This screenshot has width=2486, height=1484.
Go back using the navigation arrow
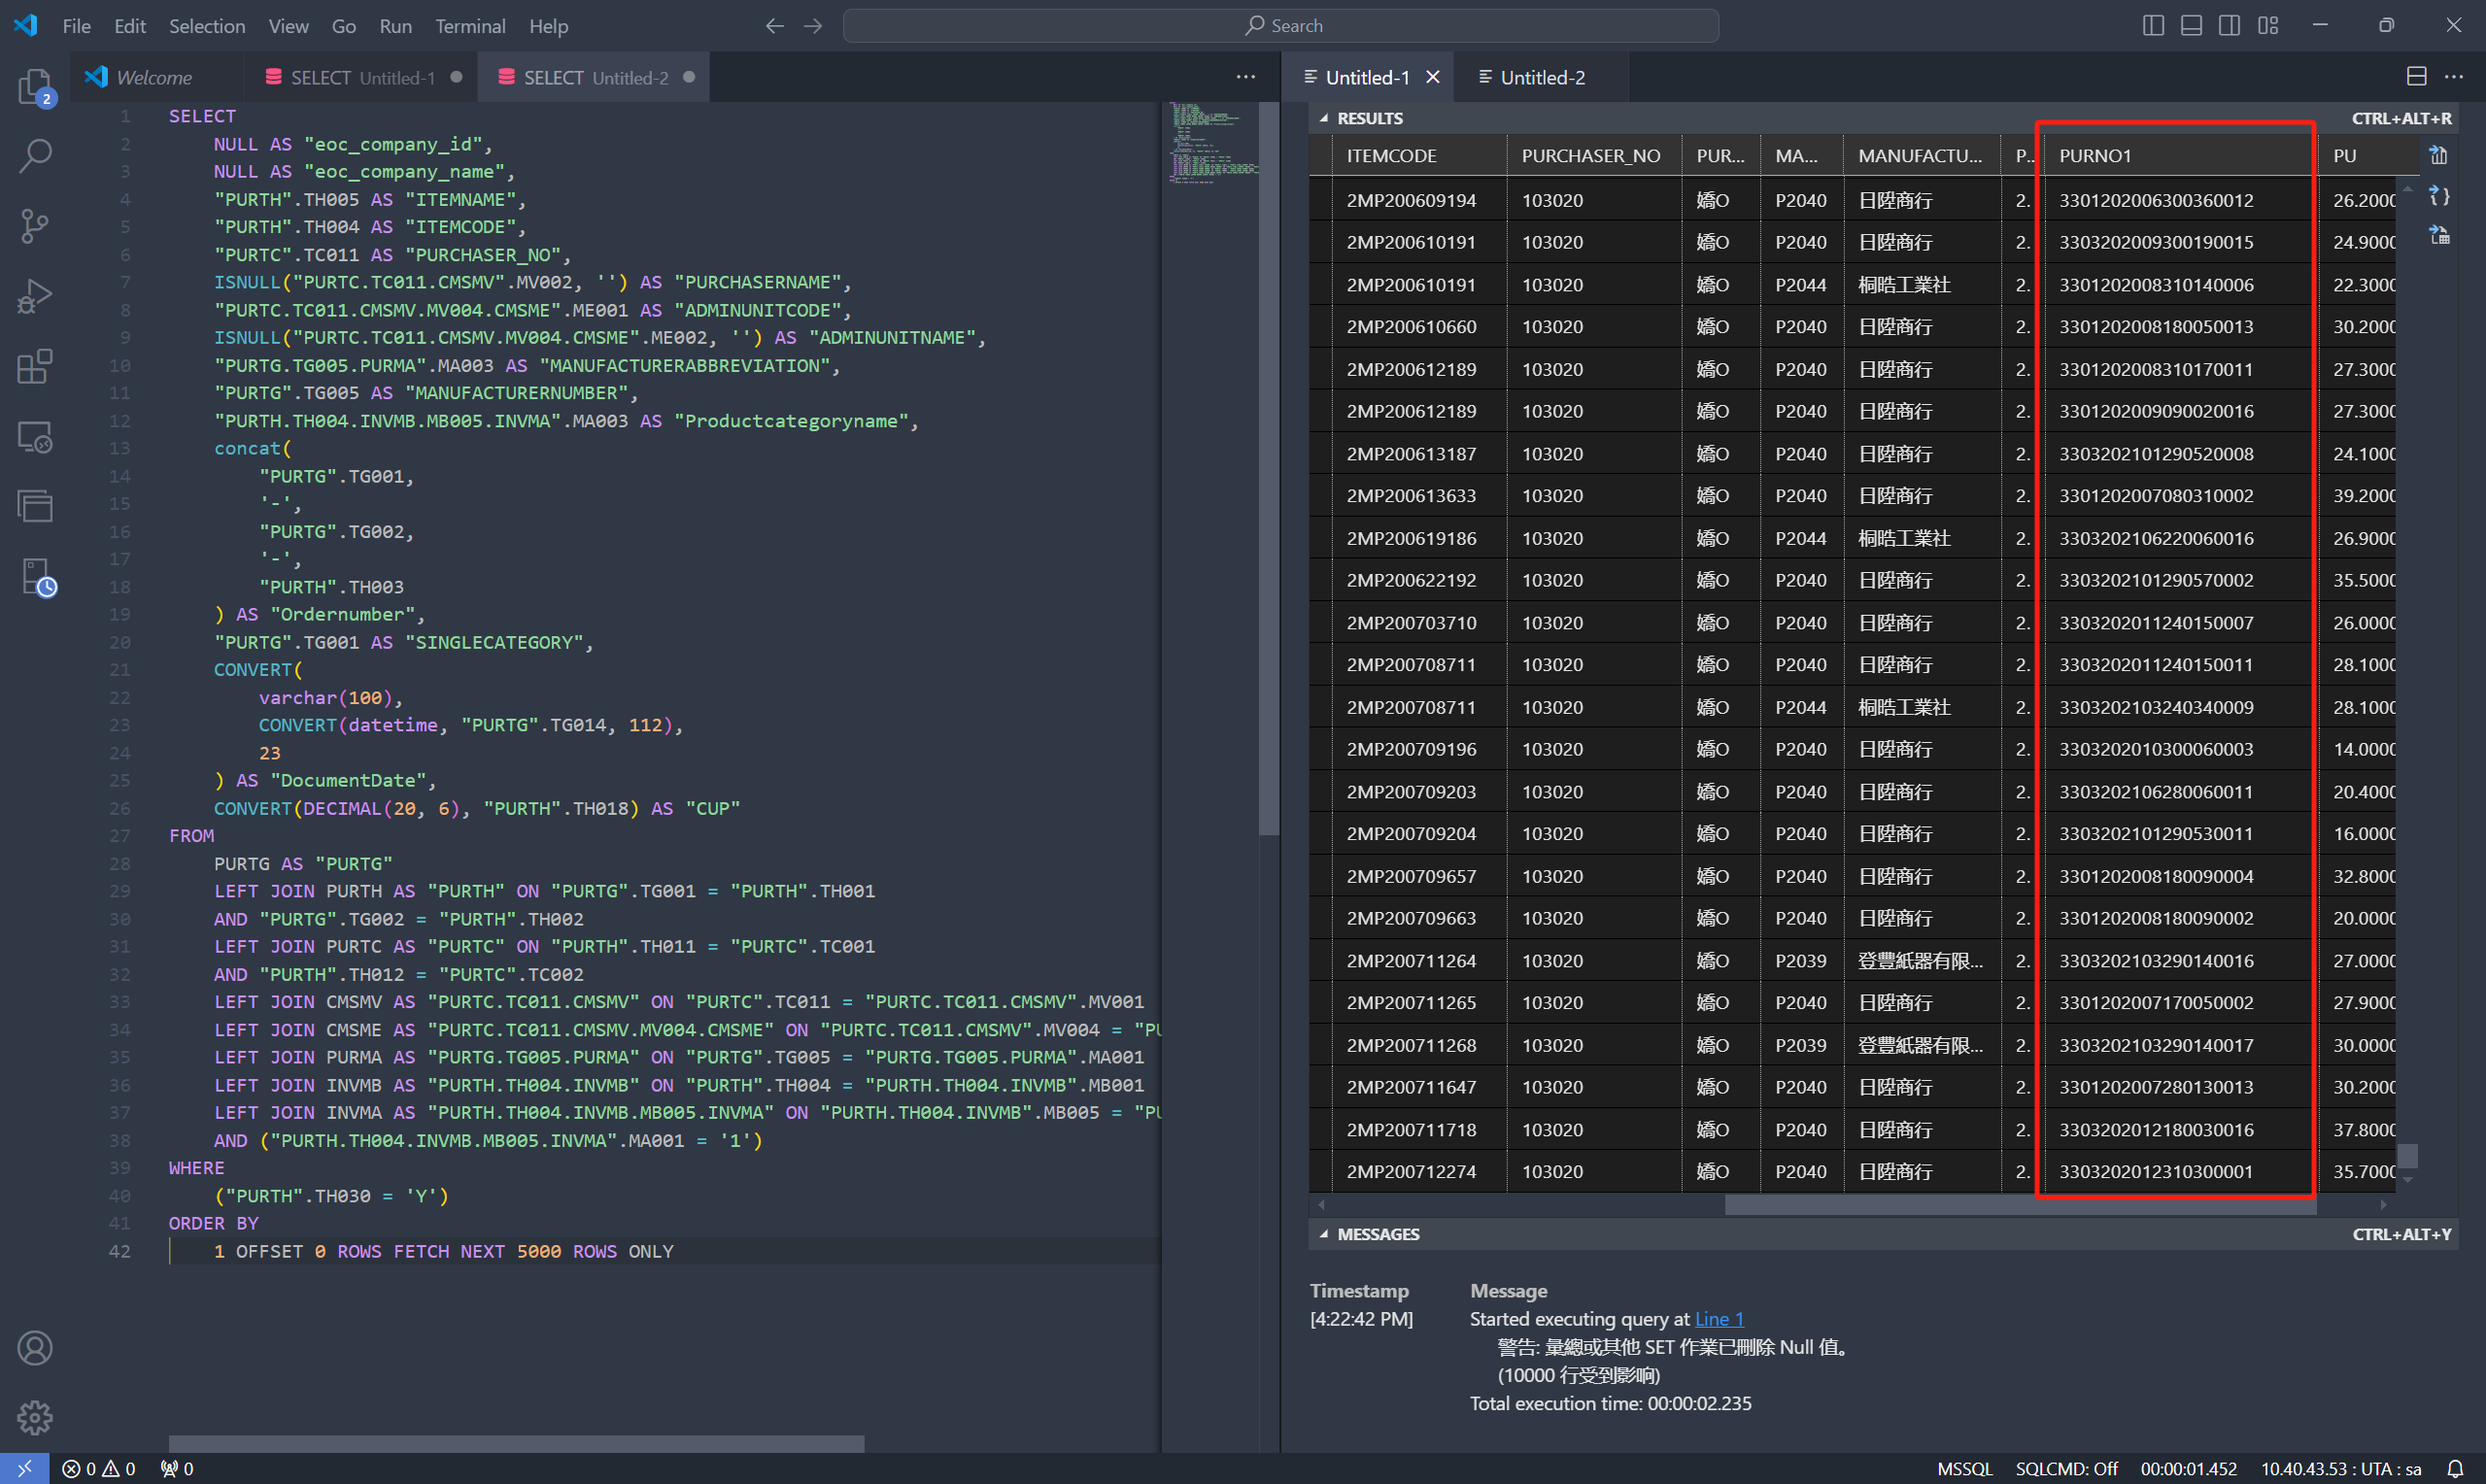point(774,26)
